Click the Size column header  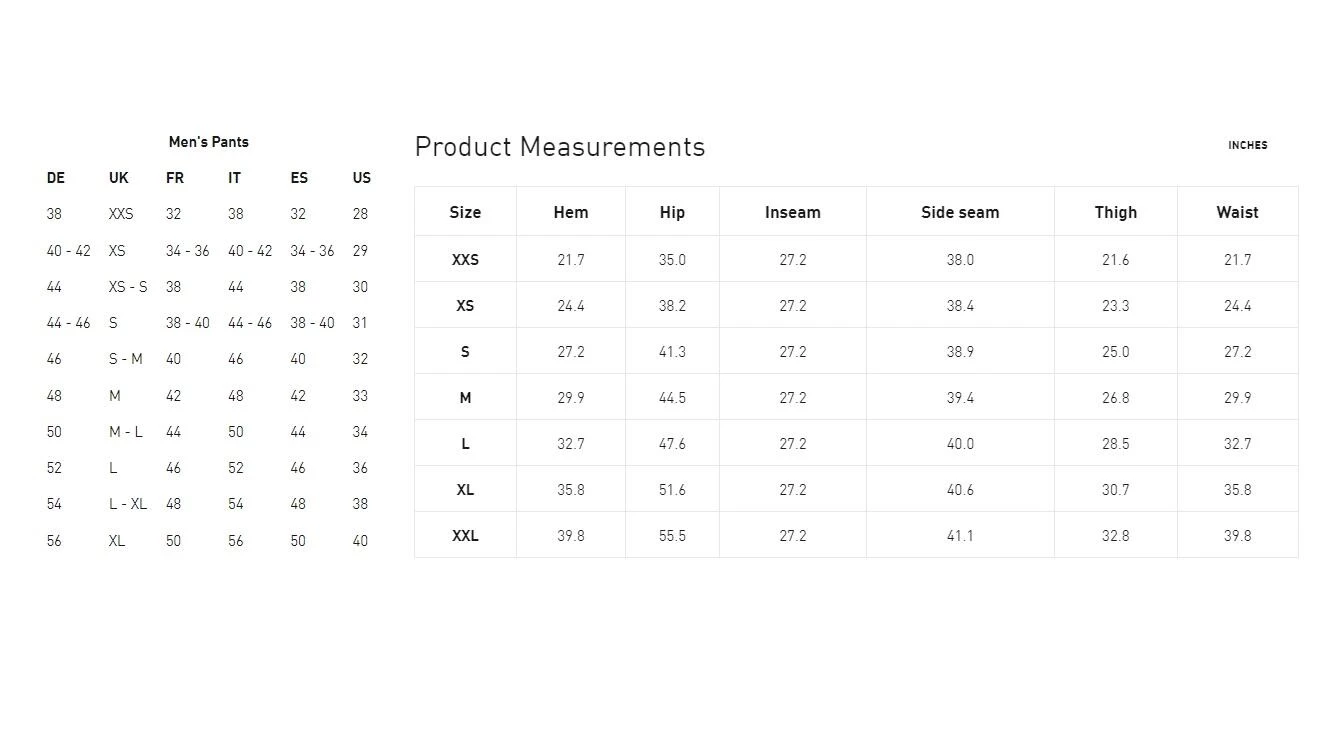(x=465, y=212)
